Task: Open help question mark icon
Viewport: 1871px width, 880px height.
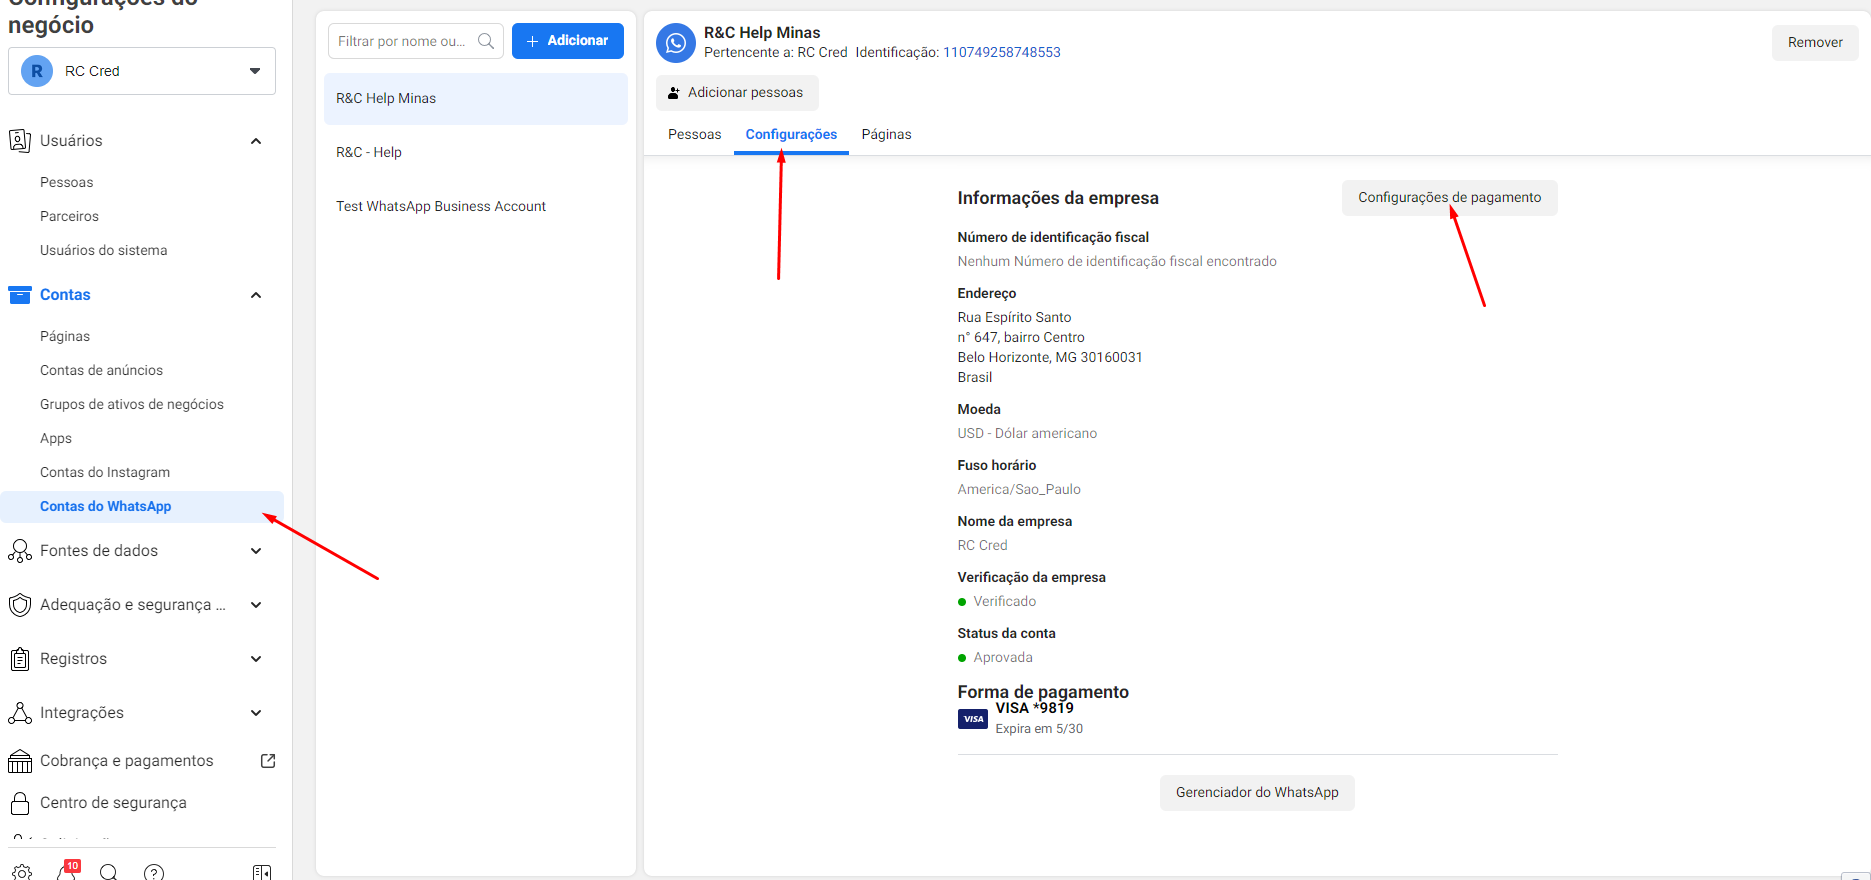Action: 154,872
